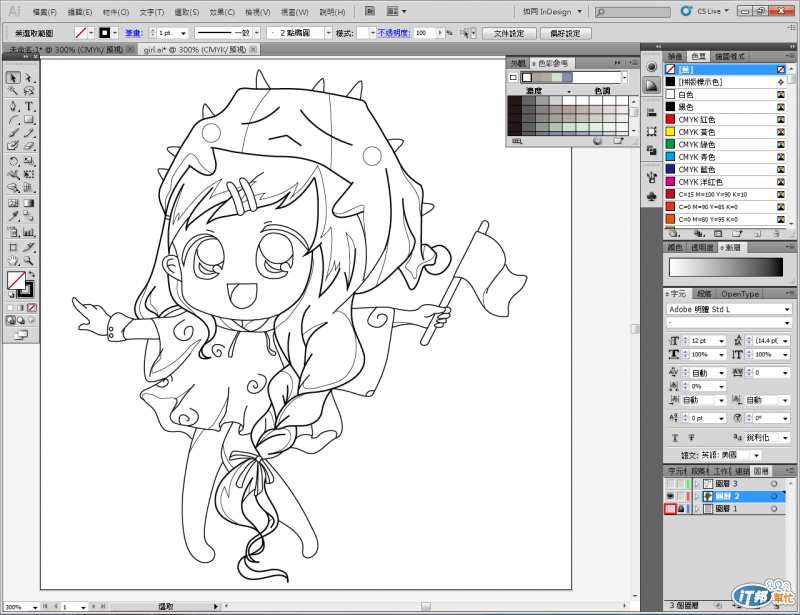
Task: Toggle Strikethrough button in Character panel
Action: [691, 438]
